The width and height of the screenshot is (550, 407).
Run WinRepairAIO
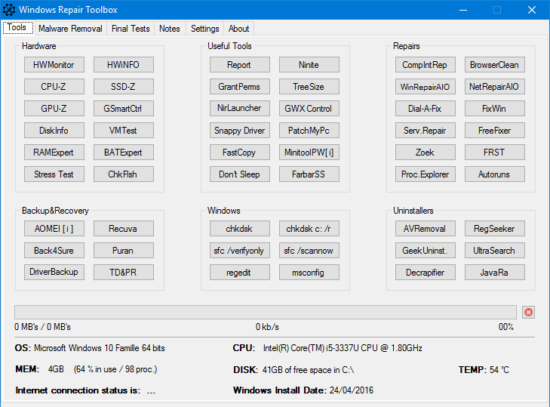tap(425, 87)
